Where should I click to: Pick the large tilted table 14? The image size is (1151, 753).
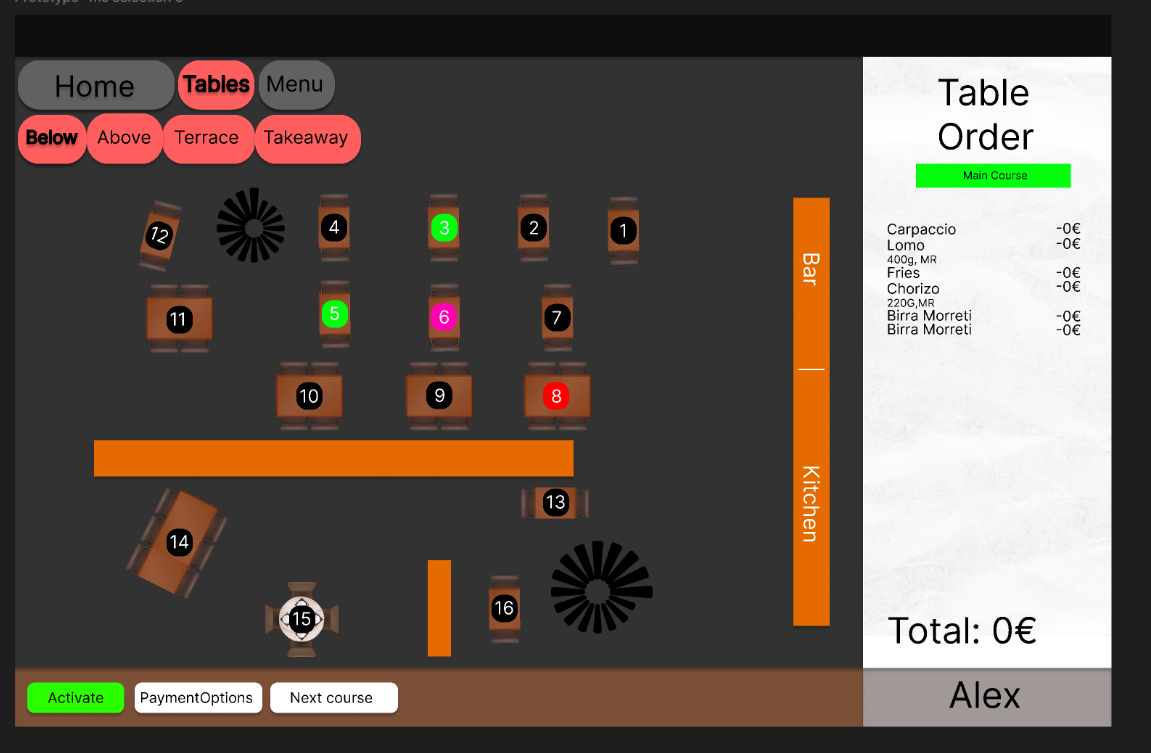point(179,543)
